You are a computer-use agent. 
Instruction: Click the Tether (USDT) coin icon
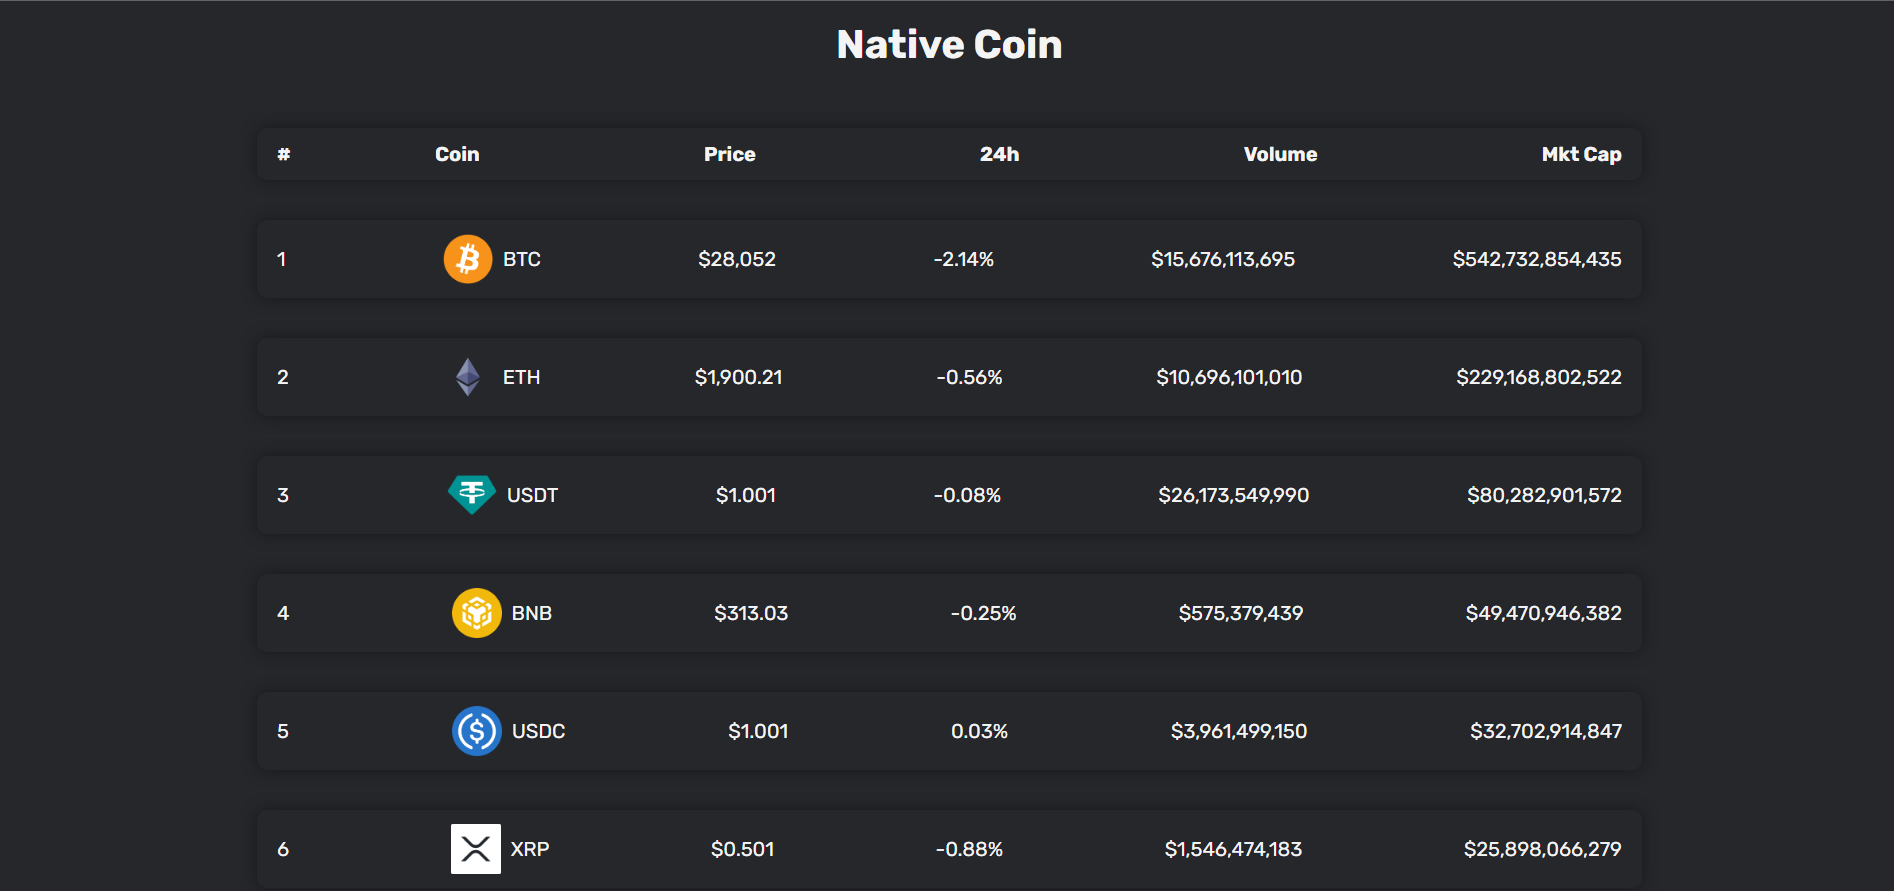[470, 494]
